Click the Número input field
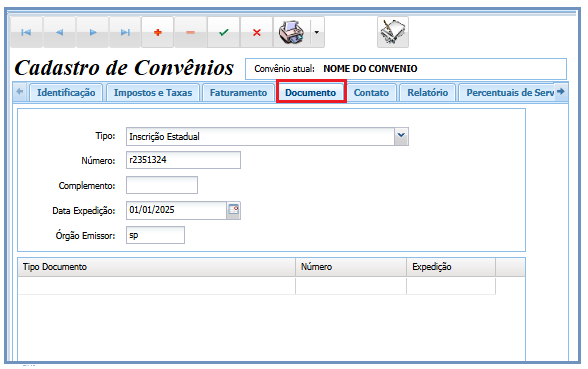 coord(183,160)
